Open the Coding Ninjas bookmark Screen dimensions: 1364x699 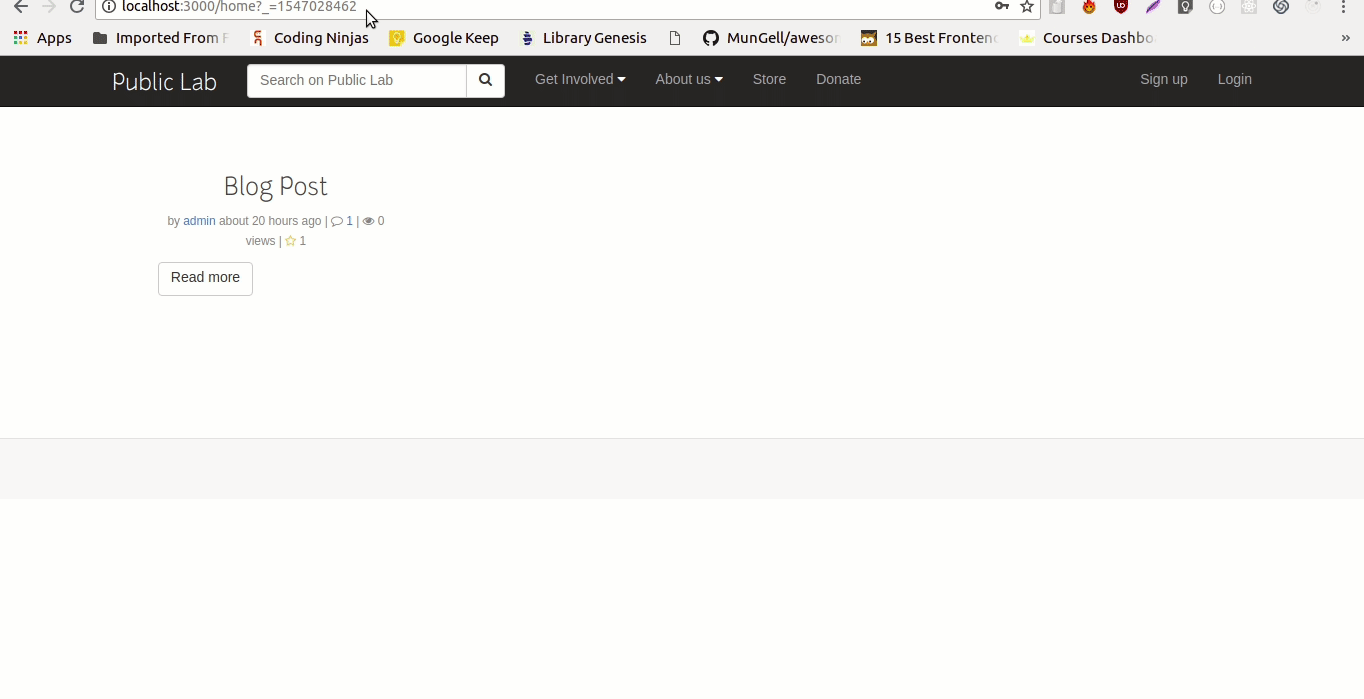310,38
